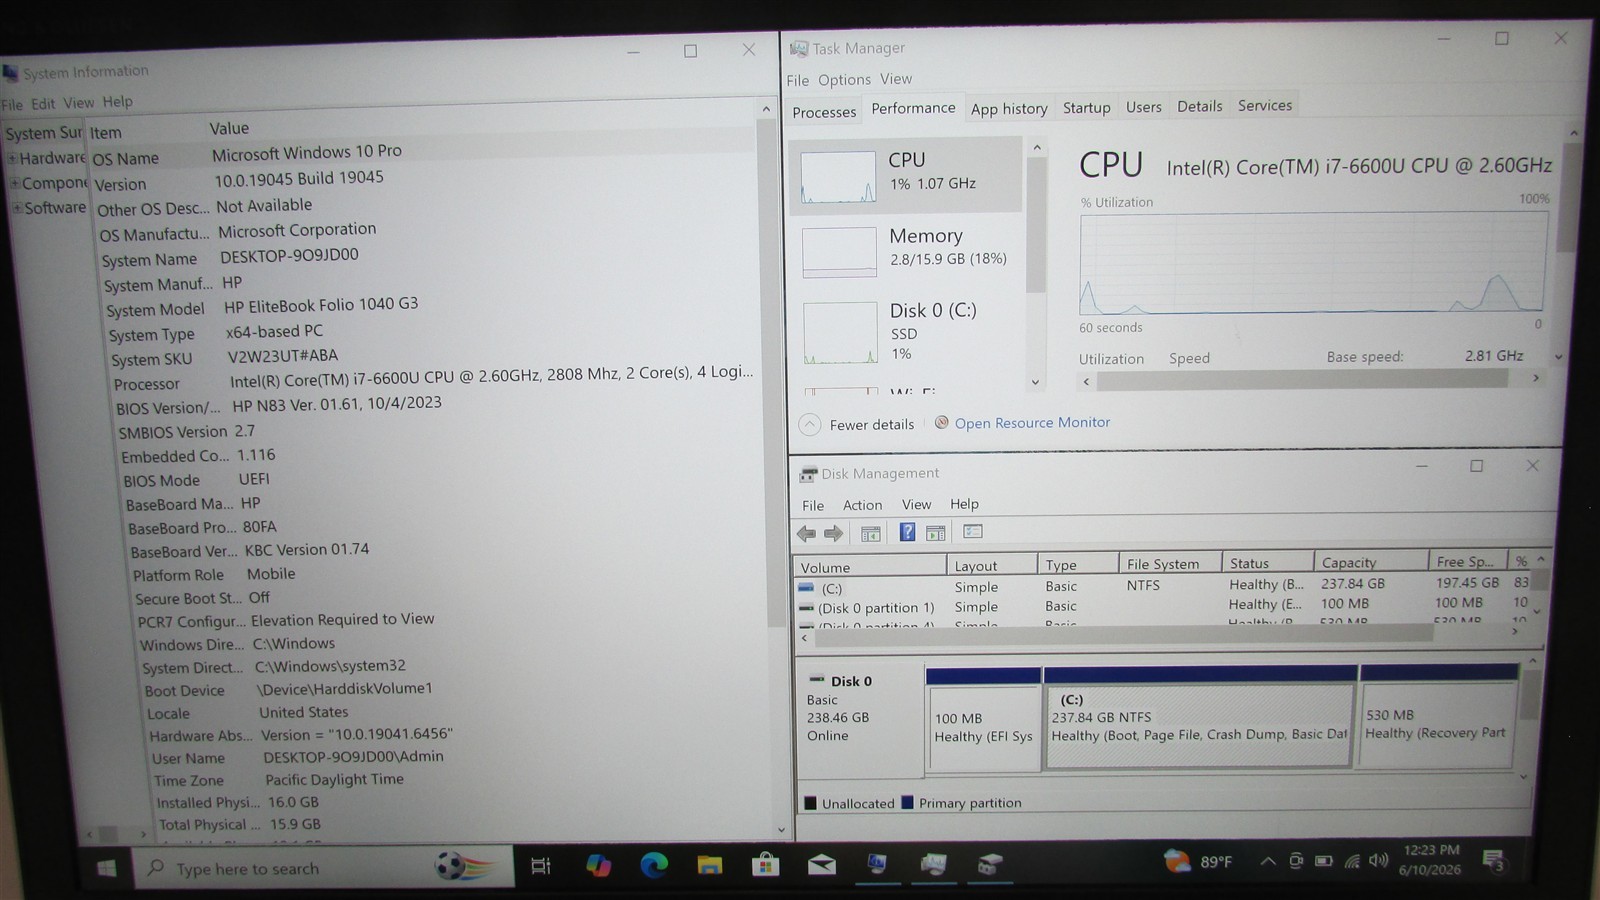This screenshot has height=900, width=1600.
Task: Click scroll-down arrow of System Information list
Action: 781,829
